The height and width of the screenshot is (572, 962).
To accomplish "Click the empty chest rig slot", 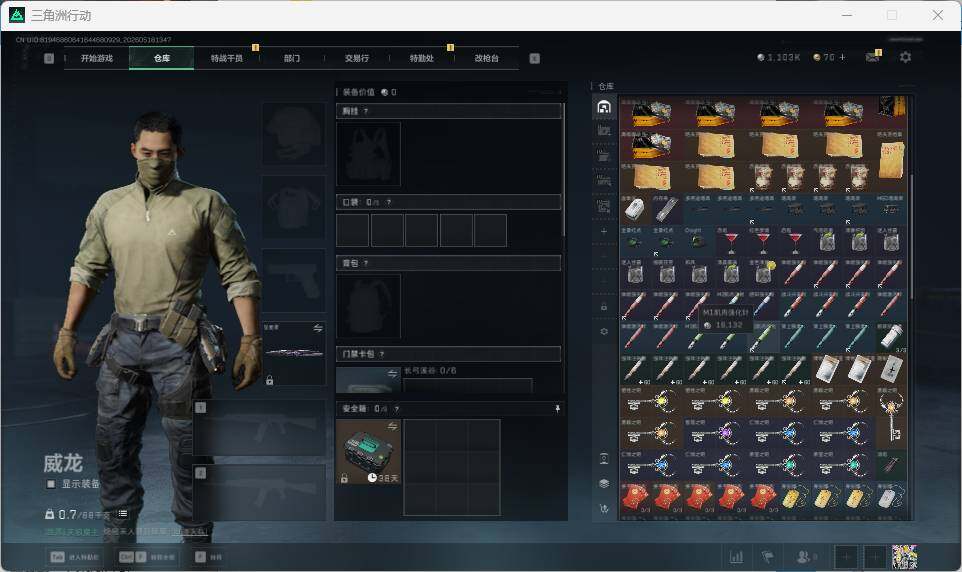I will click(x=368, y=154).
